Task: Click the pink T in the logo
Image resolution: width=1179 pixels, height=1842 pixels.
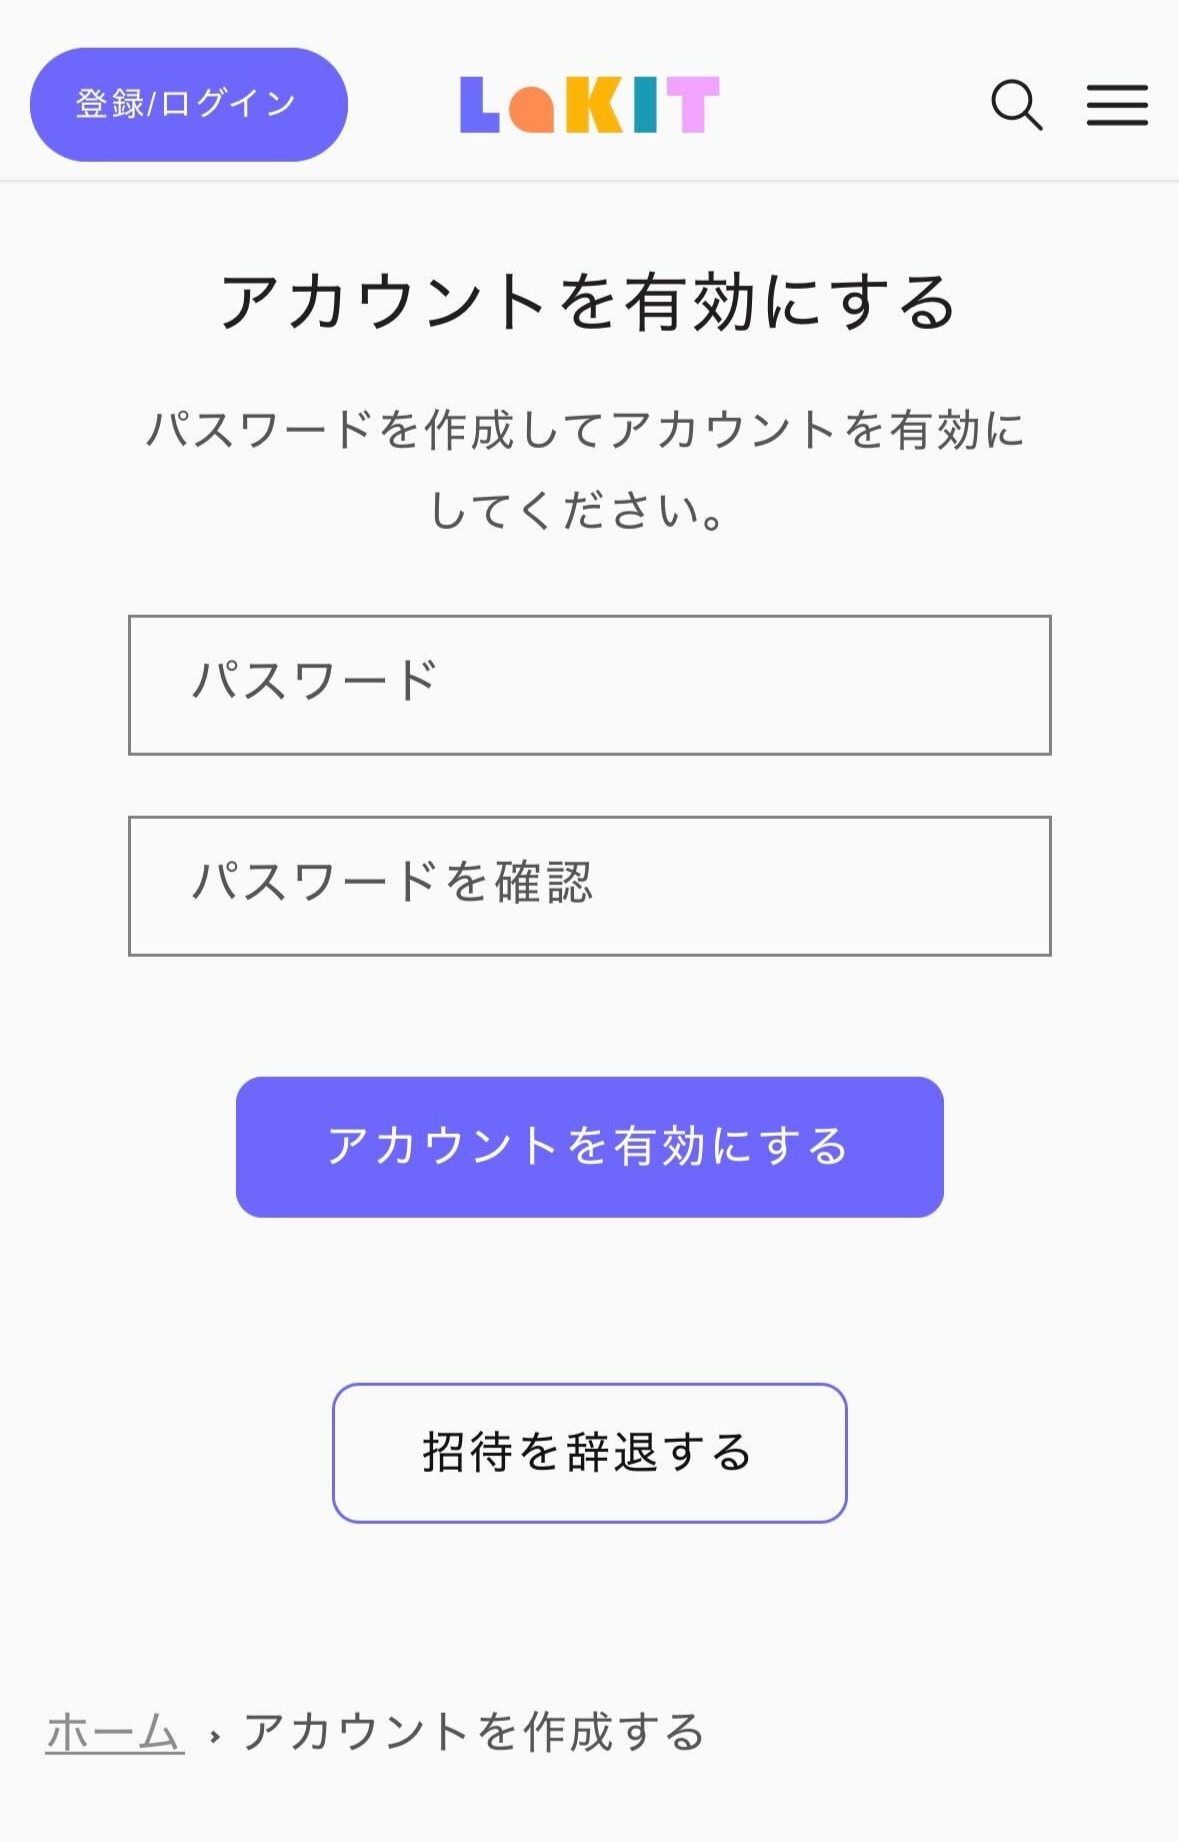Action: tap(692, 105)
